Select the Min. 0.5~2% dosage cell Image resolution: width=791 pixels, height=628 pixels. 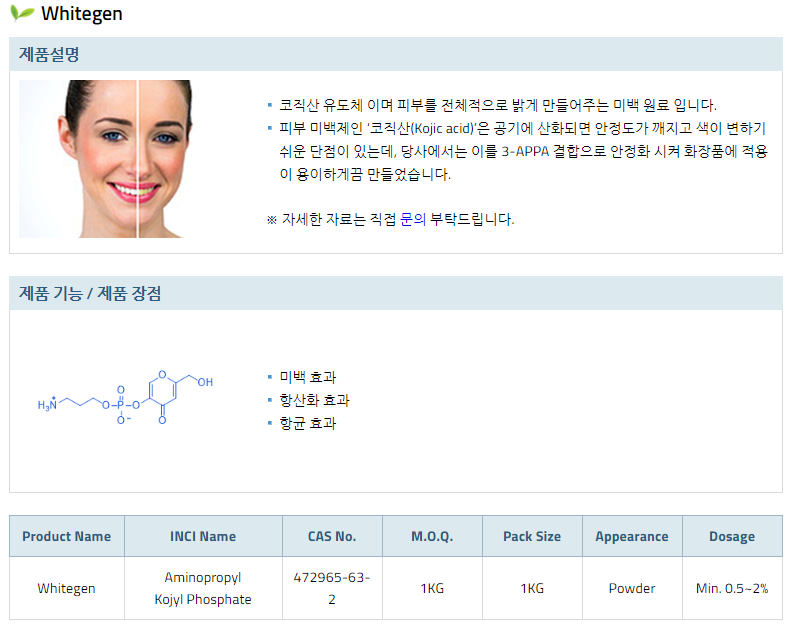point(732,588)
